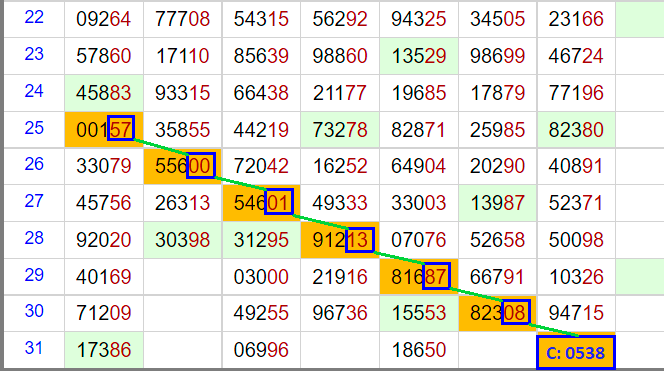Click green cell 13987 in row 27

pos(498,203)
